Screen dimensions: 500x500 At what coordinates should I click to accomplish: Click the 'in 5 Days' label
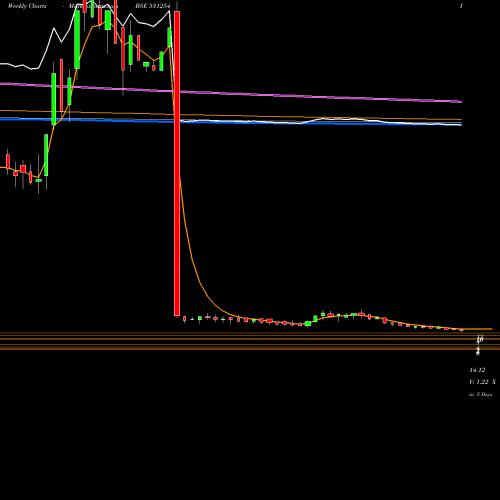480,394
